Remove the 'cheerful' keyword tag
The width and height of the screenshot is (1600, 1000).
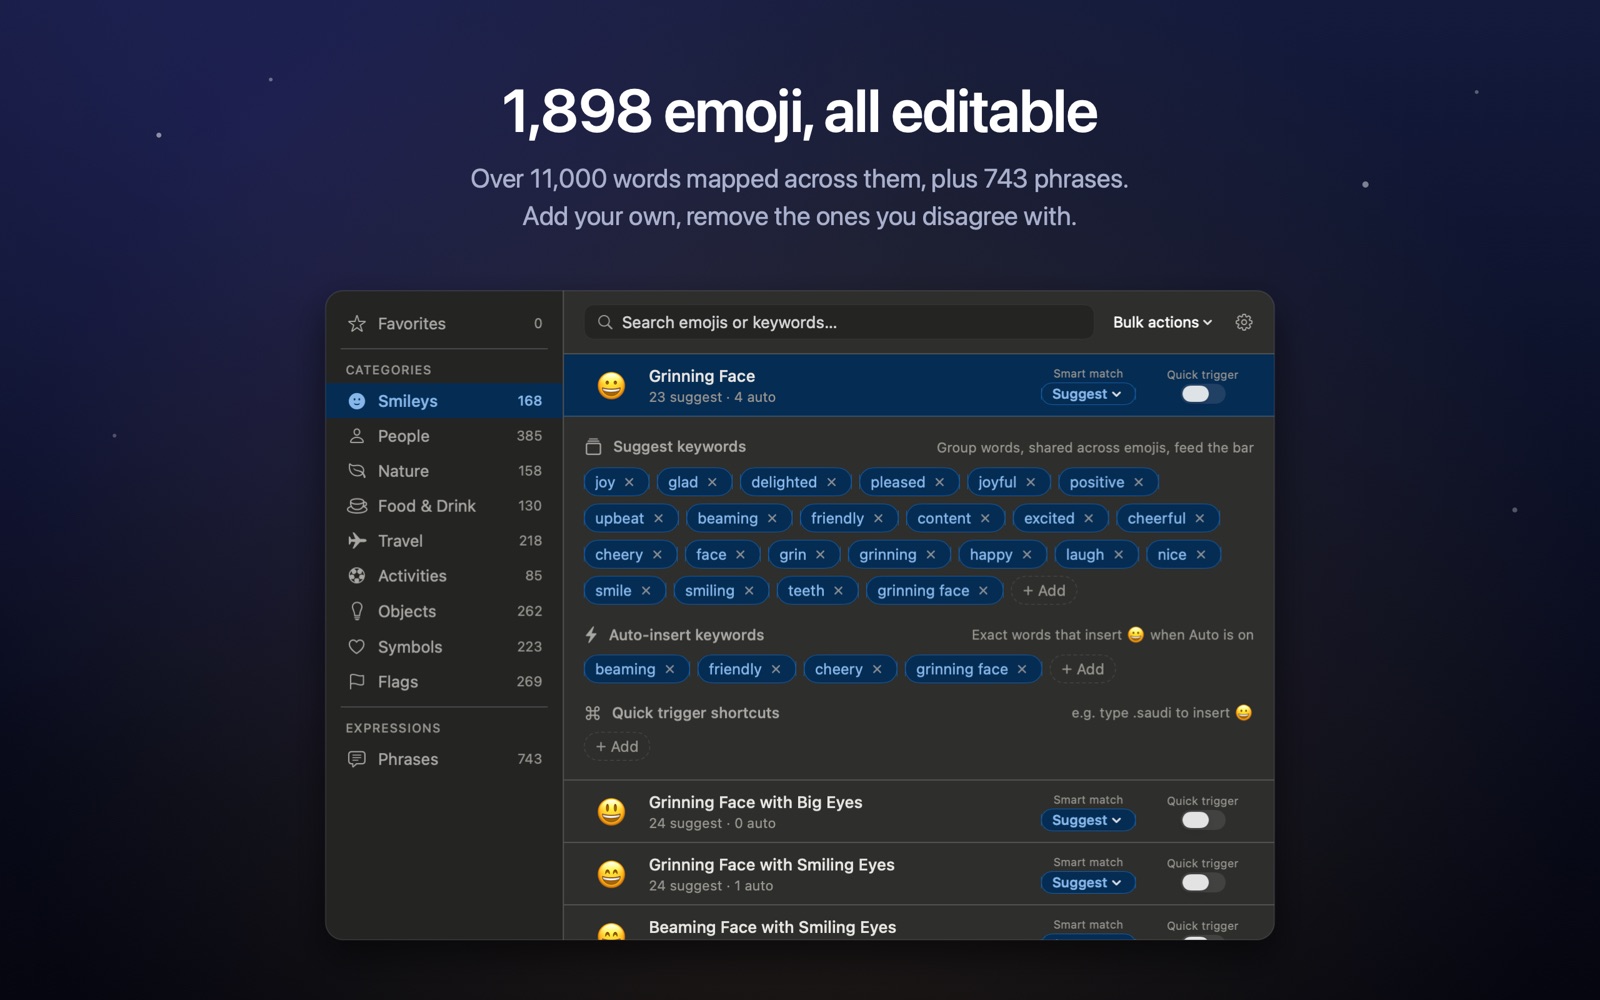pyautogui.click(x=1199, y=518)
